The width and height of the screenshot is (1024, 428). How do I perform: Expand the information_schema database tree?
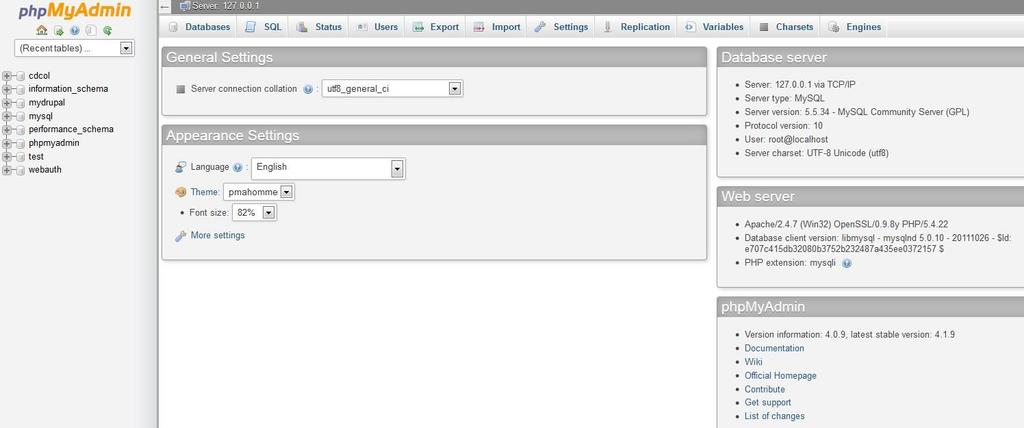(x=7, y=90)
